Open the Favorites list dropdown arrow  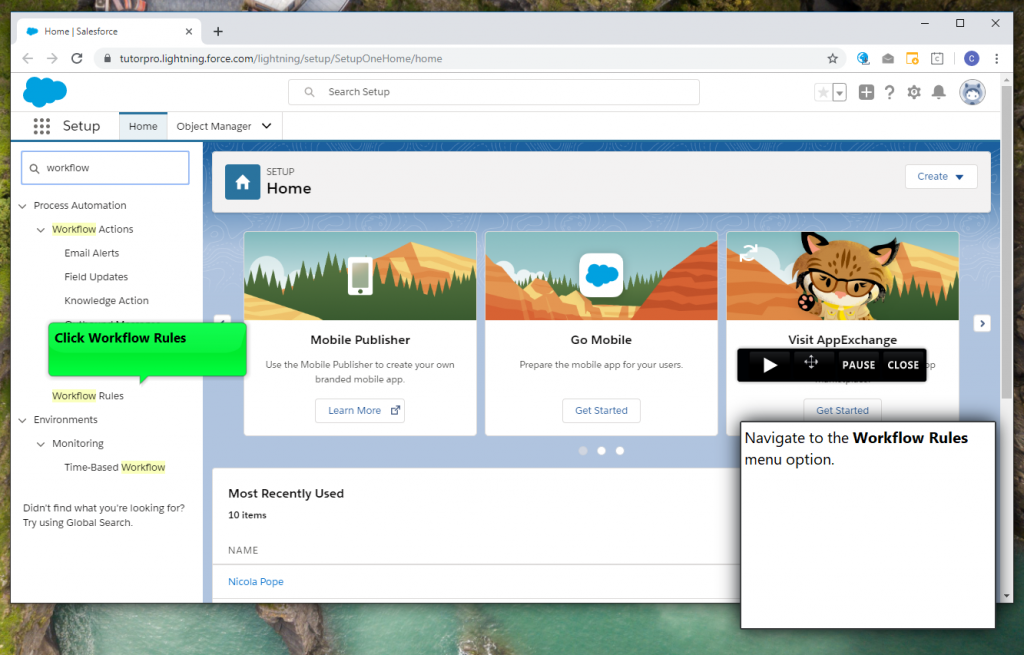(840, 93)
